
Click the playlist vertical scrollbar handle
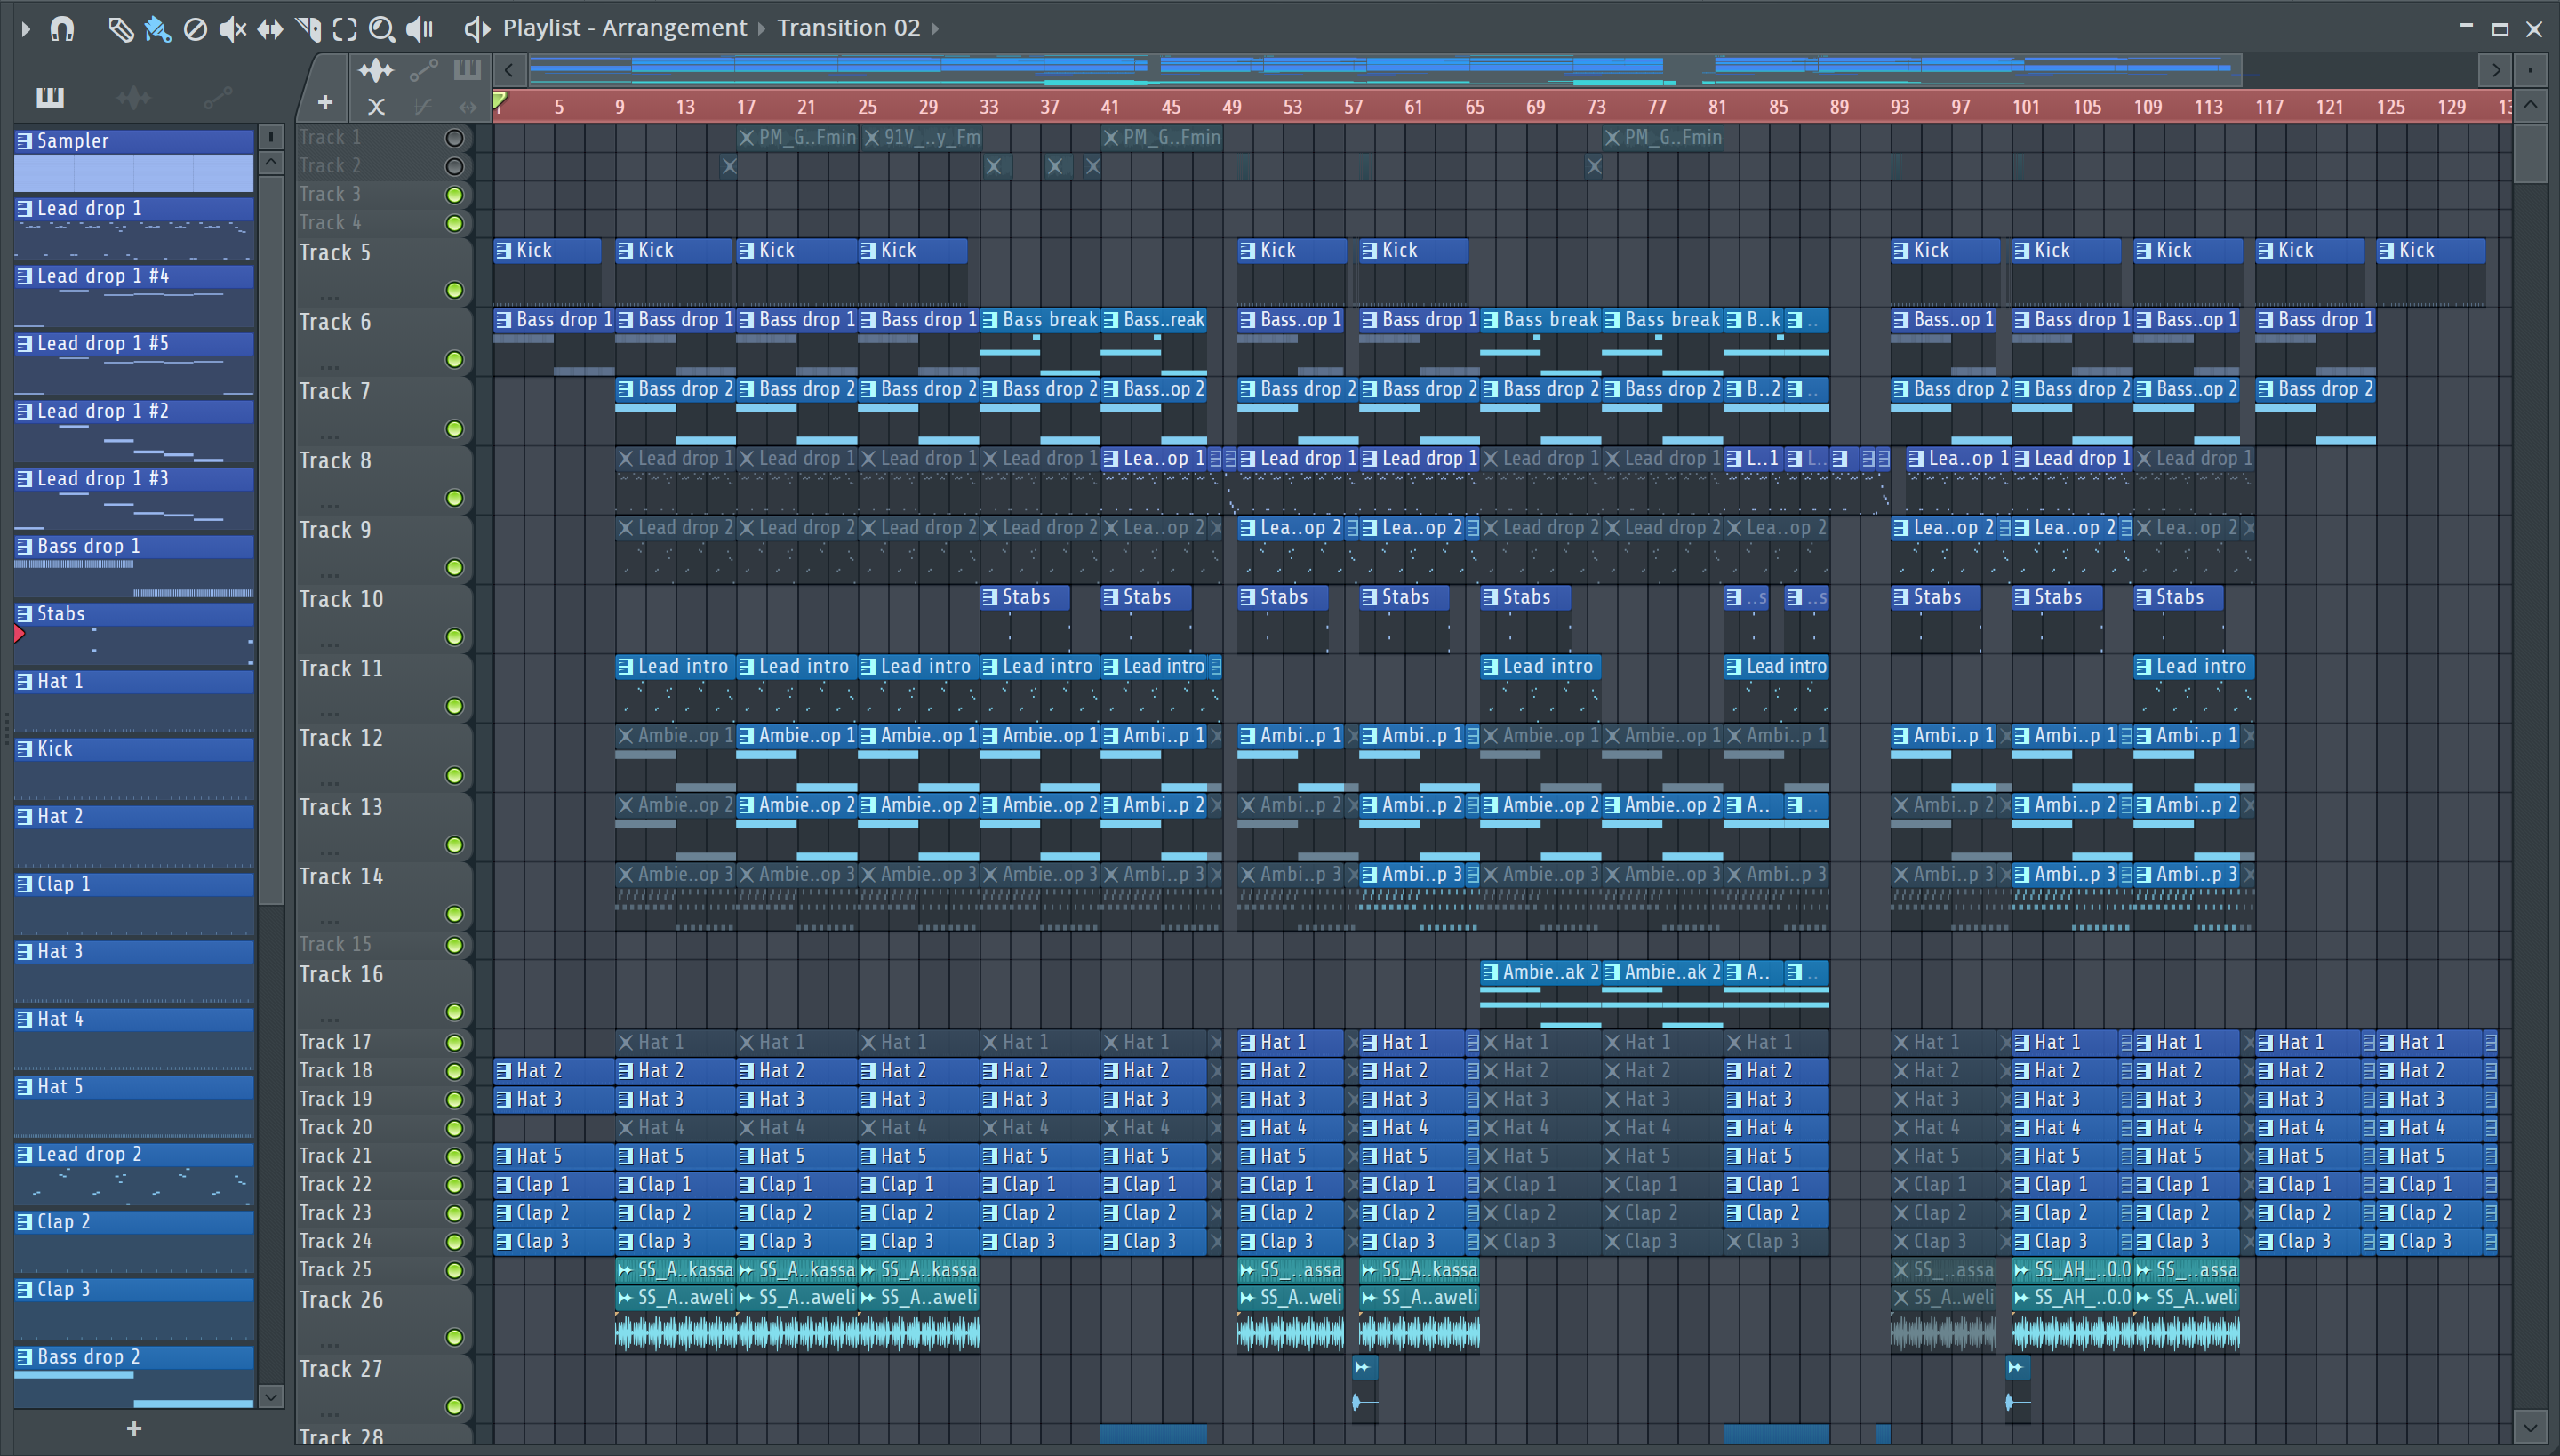[x=2530, y=152]
